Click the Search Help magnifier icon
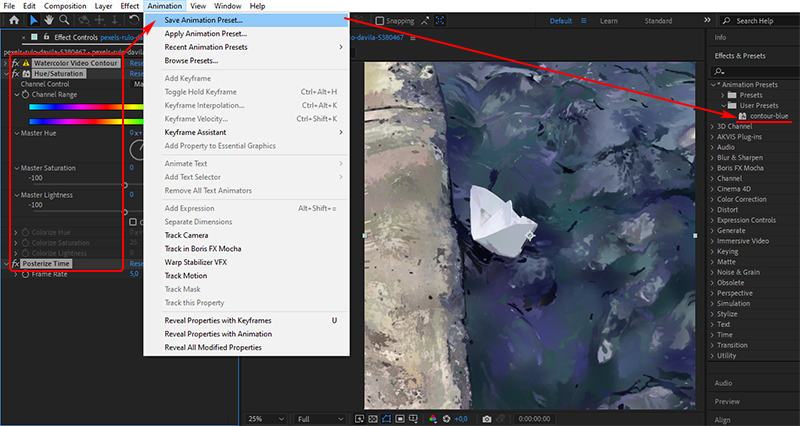This screenshot has height=426, width=800. tap(727, 21)
